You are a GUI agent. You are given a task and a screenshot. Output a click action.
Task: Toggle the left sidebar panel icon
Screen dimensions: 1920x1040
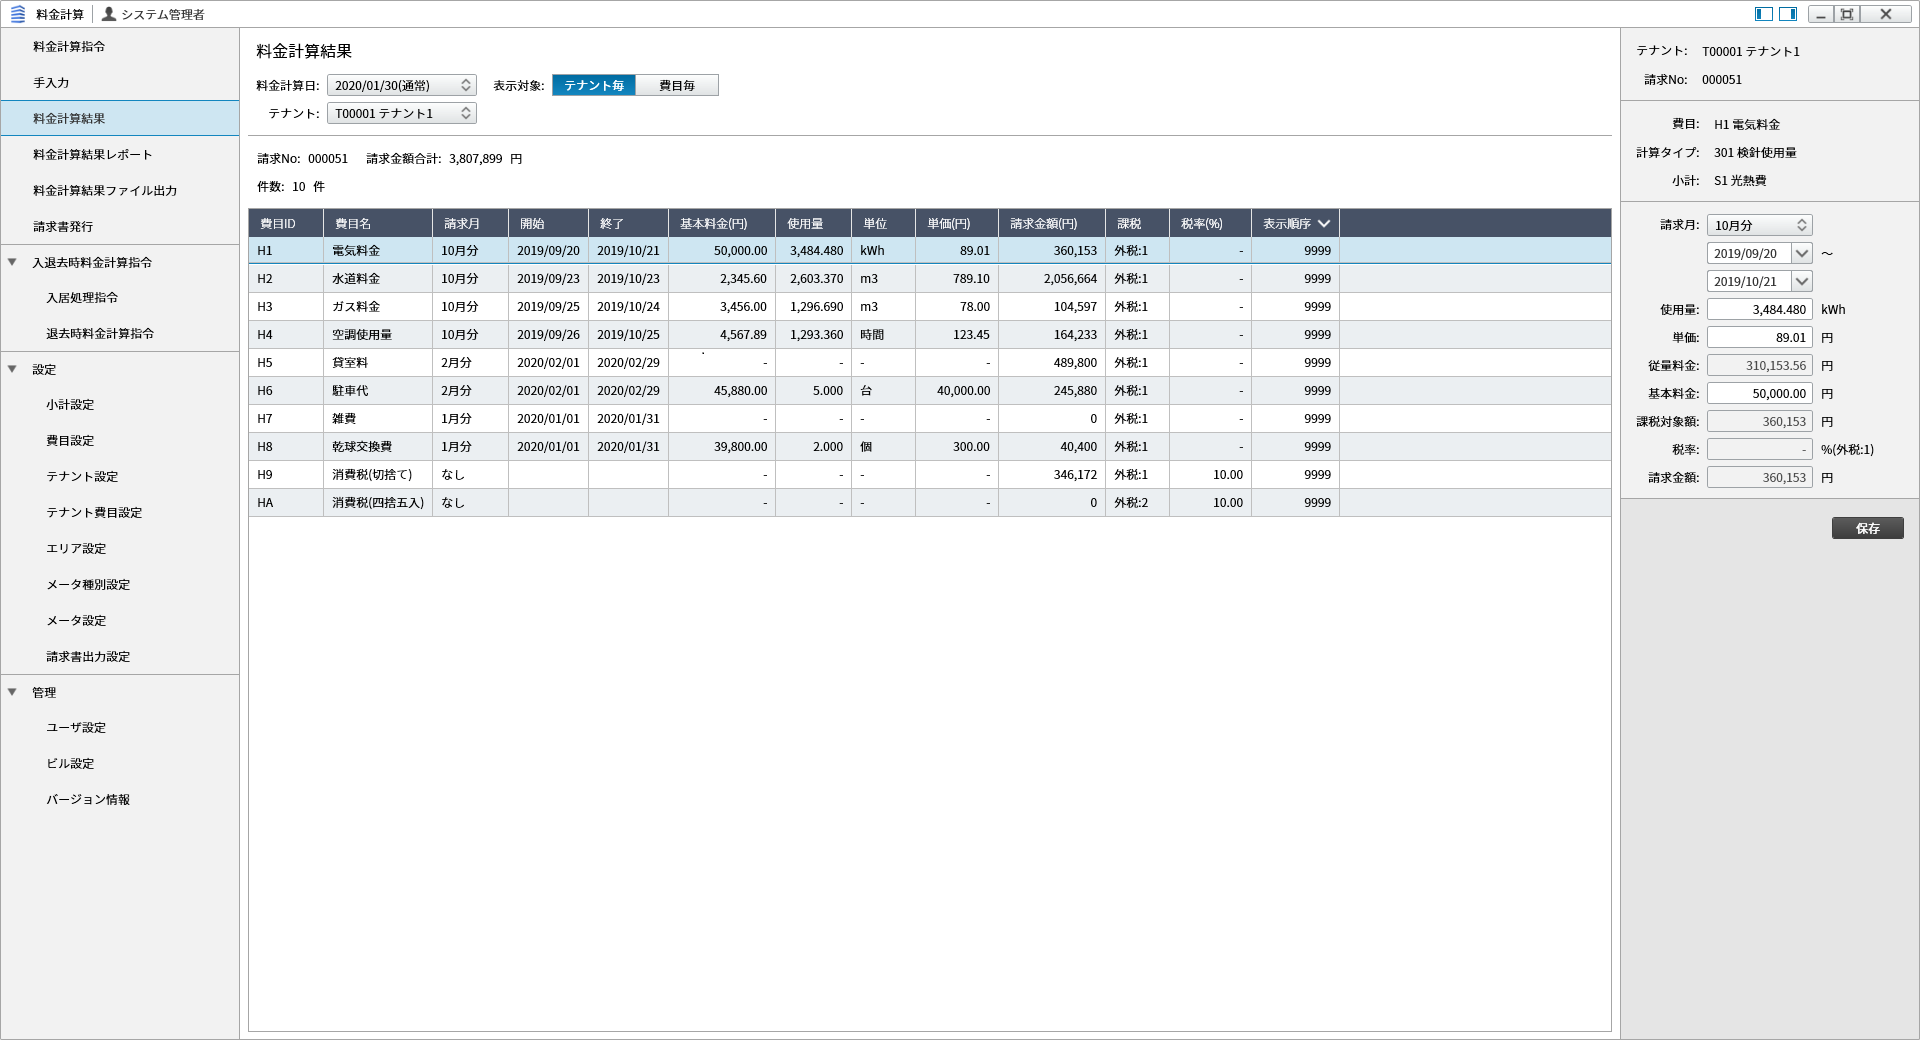coord(1764,14)
